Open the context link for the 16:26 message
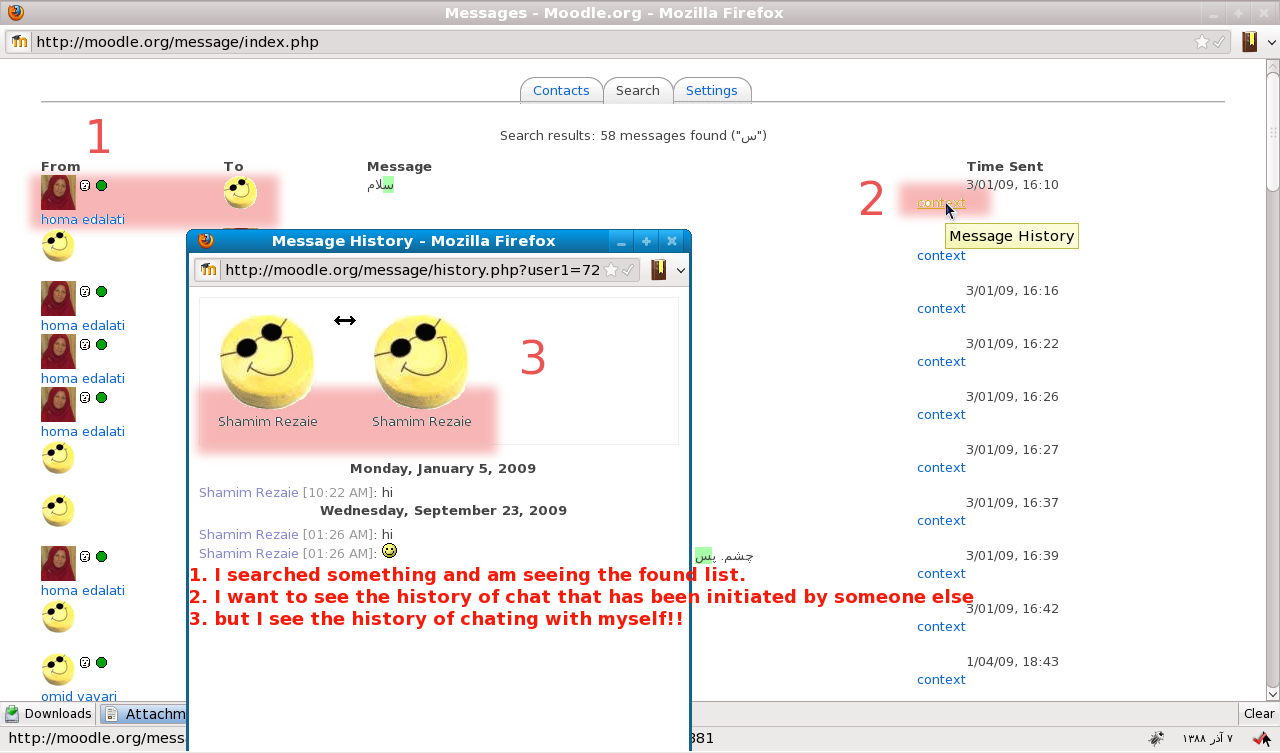This screenshot has width=1280, height=753. pos(941,415)
